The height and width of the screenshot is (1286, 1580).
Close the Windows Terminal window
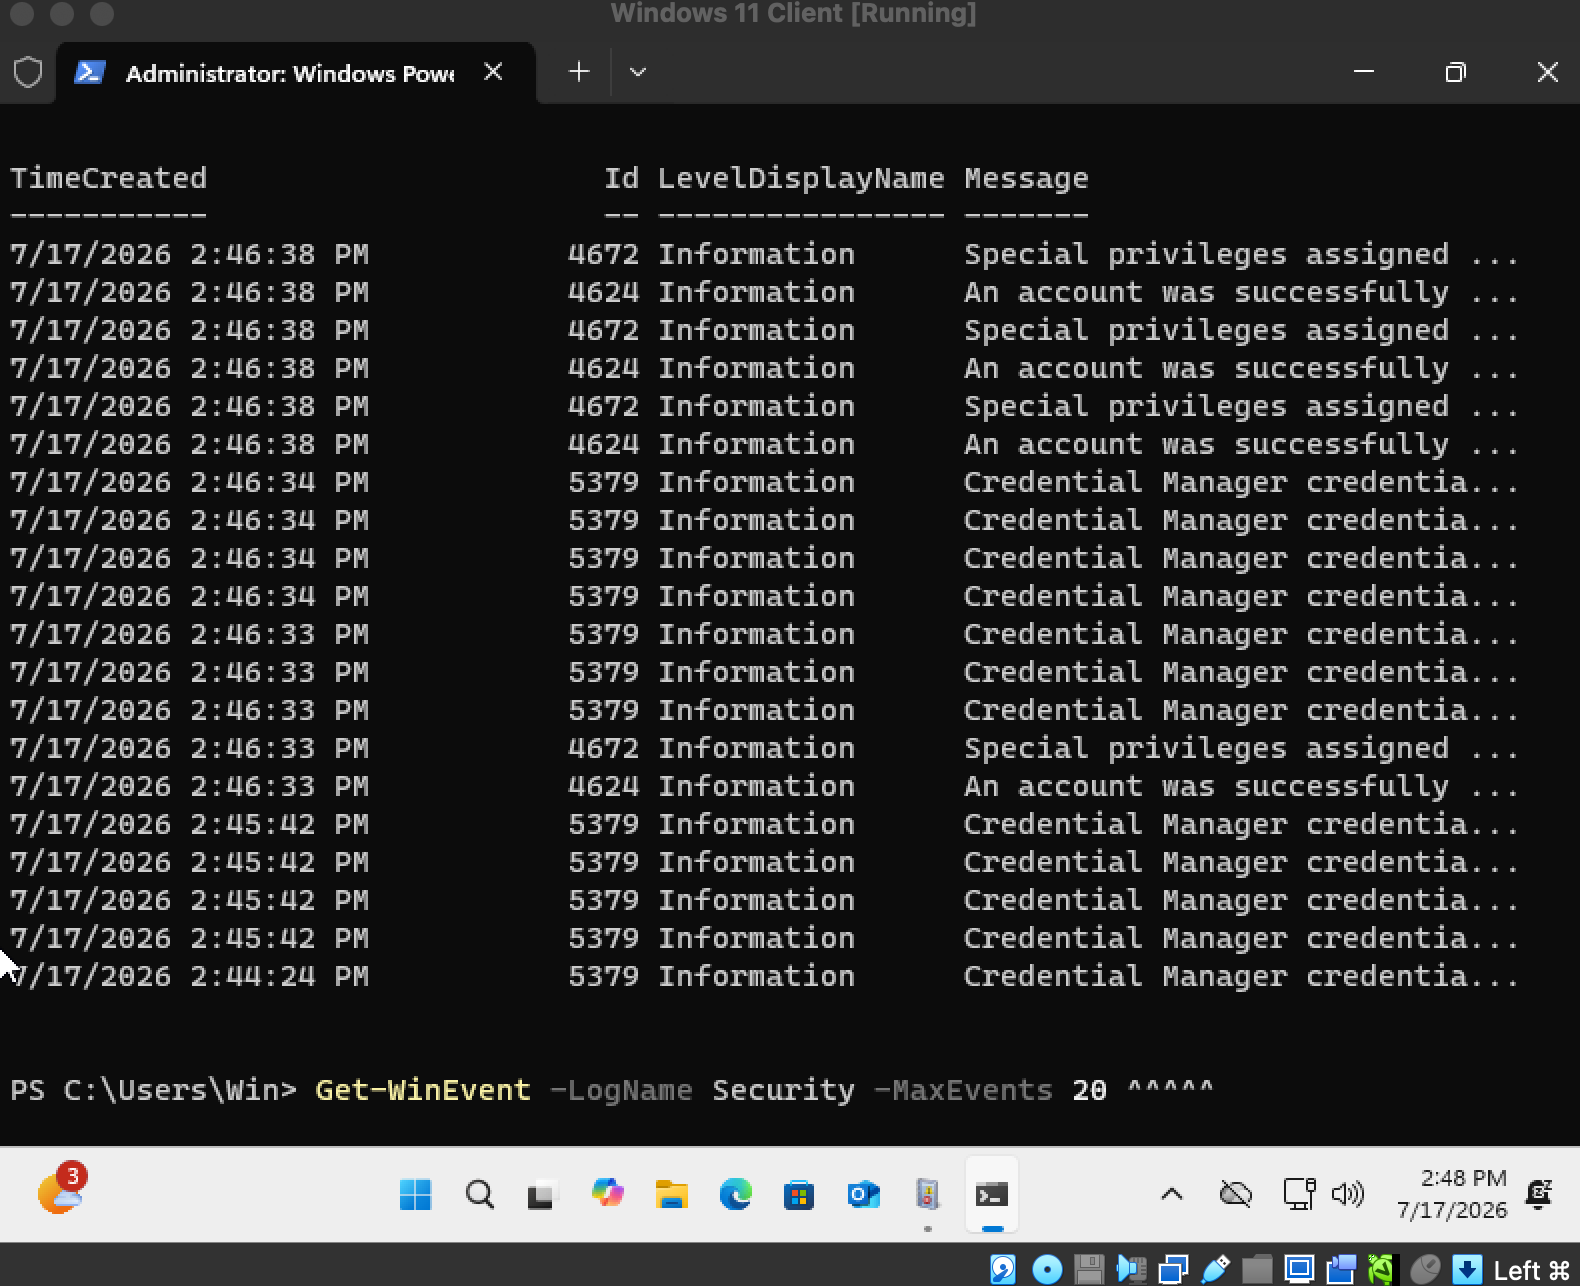click(1547, 72)
